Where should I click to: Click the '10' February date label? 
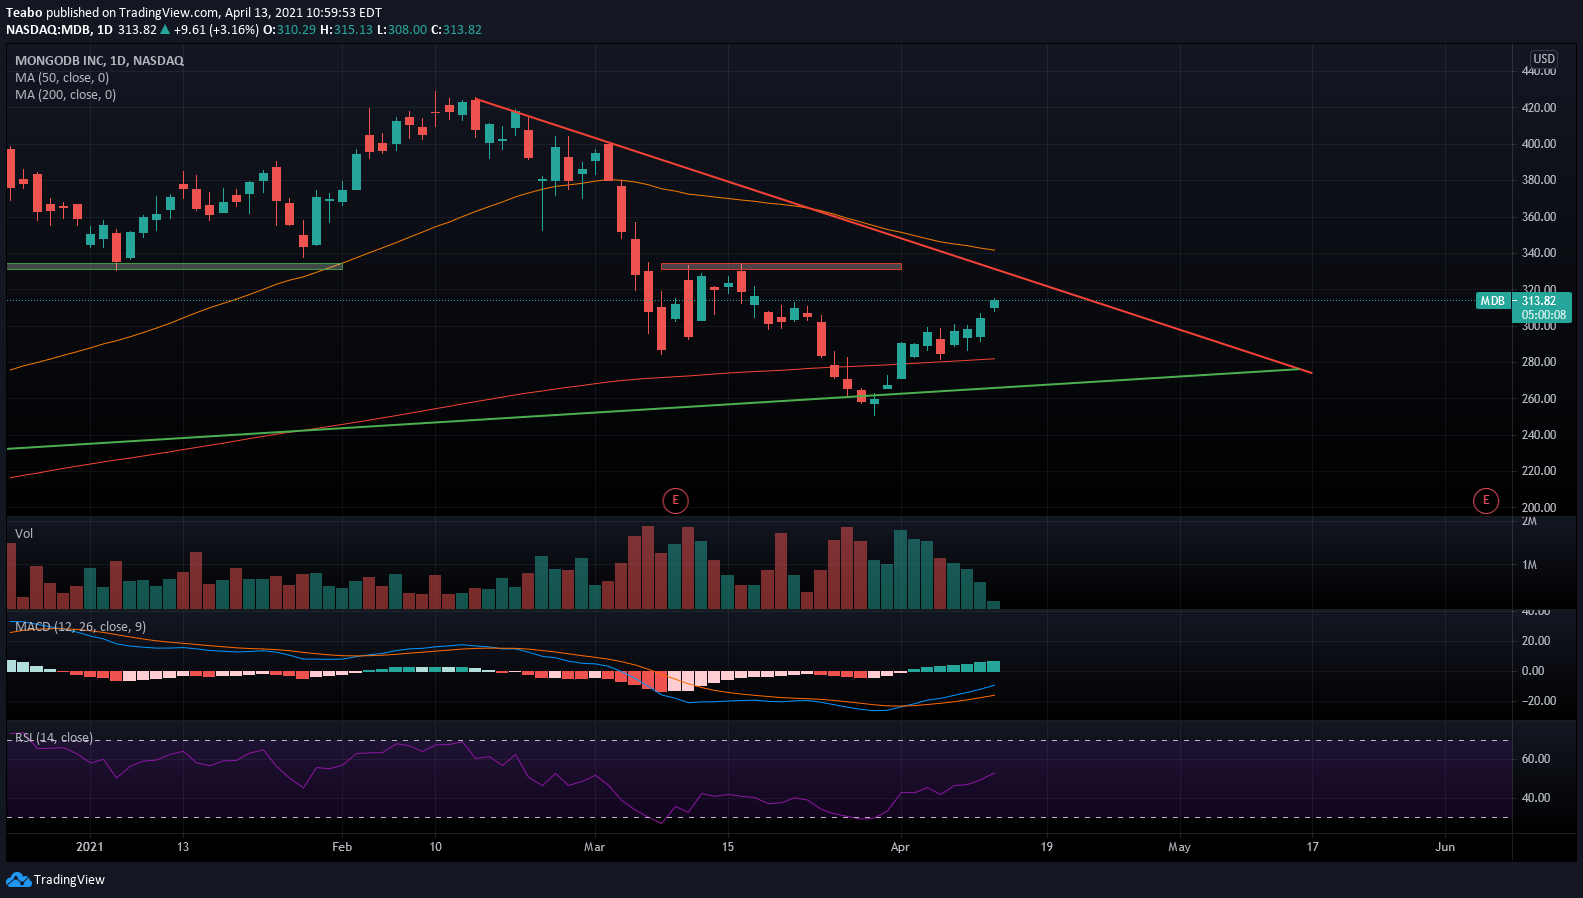pyautogui.click(x=435, y=847)
